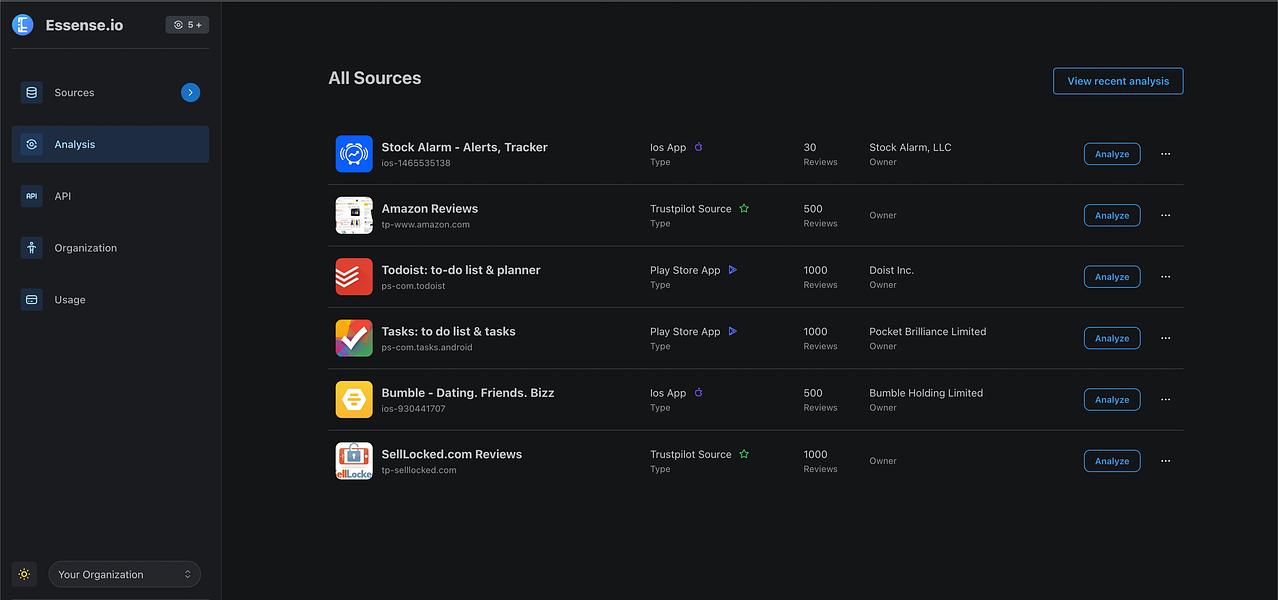Click the API icon in sidebar
The height and width of the screenshot is (600, 1278).
pyautogui.click(x=32, y=196)
